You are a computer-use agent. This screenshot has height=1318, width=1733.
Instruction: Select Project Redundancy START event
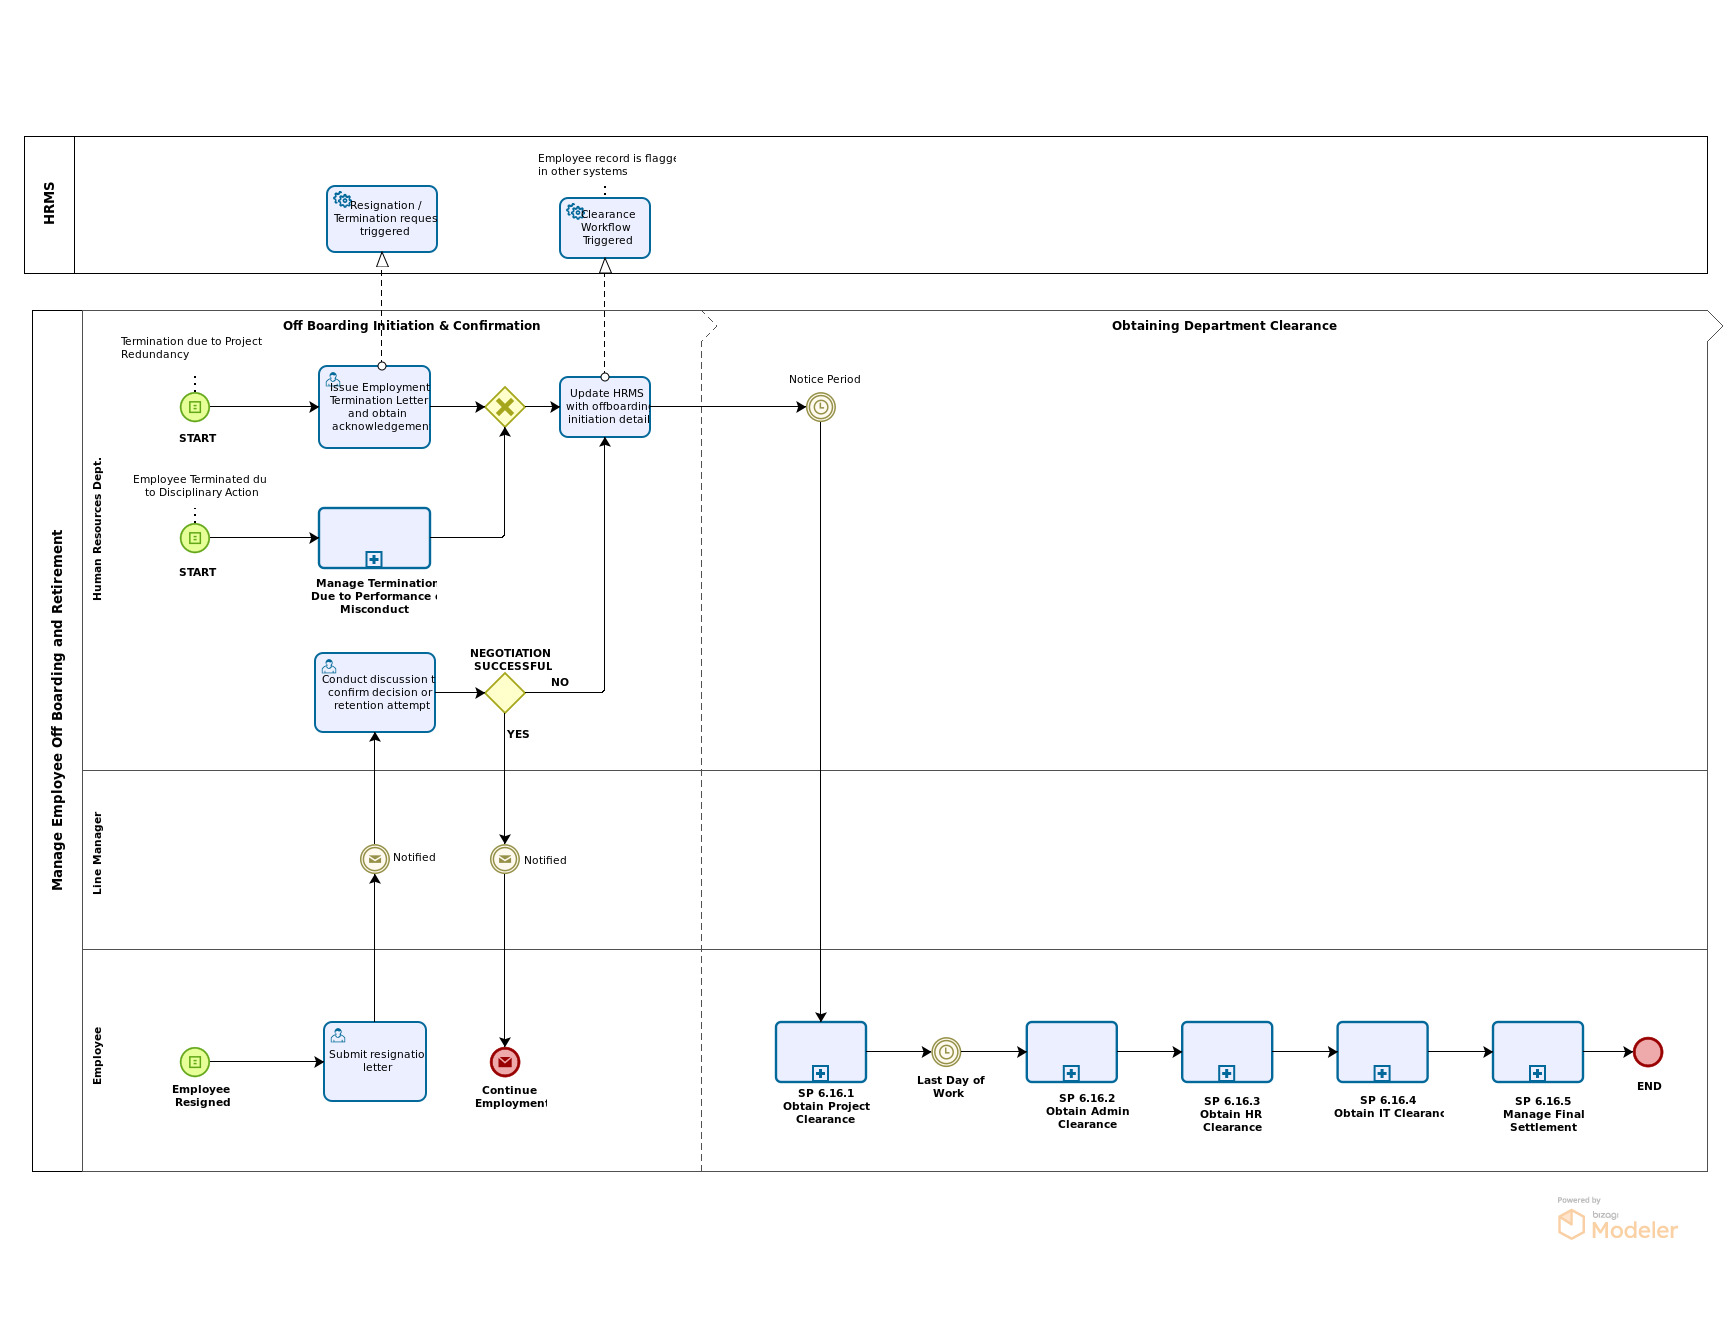[195, 407]
